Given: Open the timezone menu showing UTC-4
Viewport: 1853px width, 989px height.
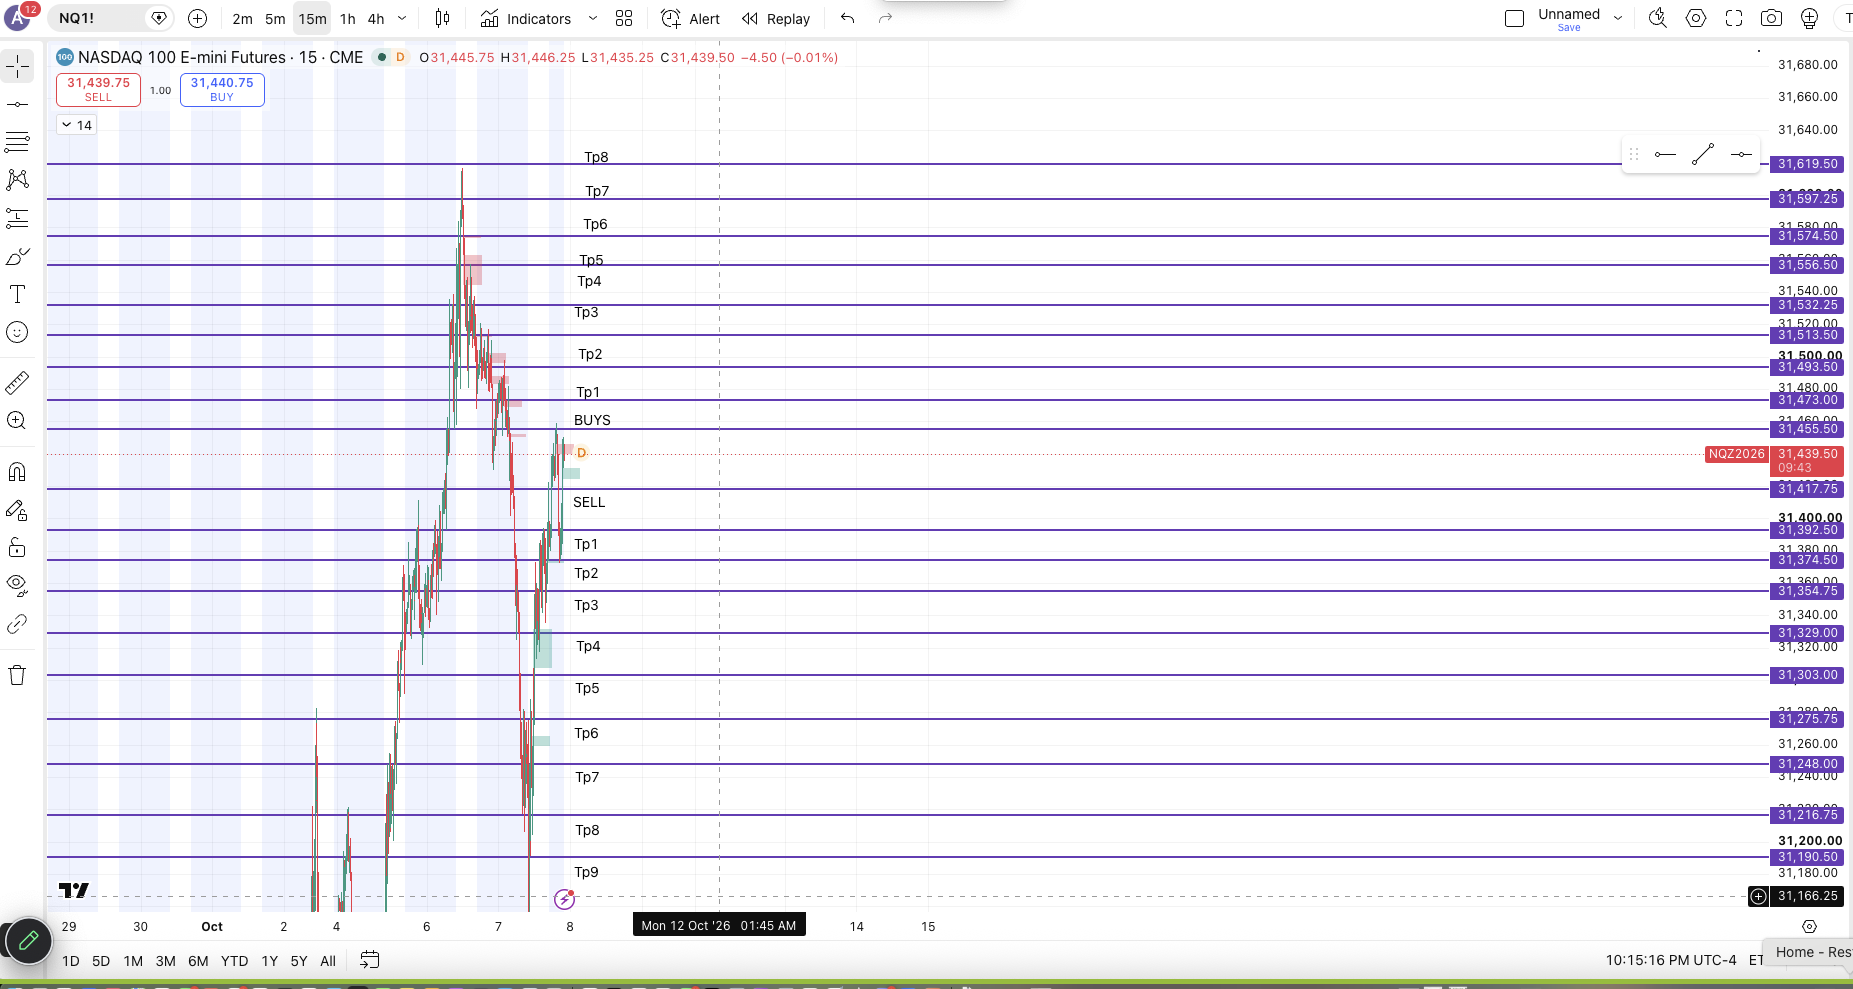Looking at the screenshot, I should (1671, 960).
